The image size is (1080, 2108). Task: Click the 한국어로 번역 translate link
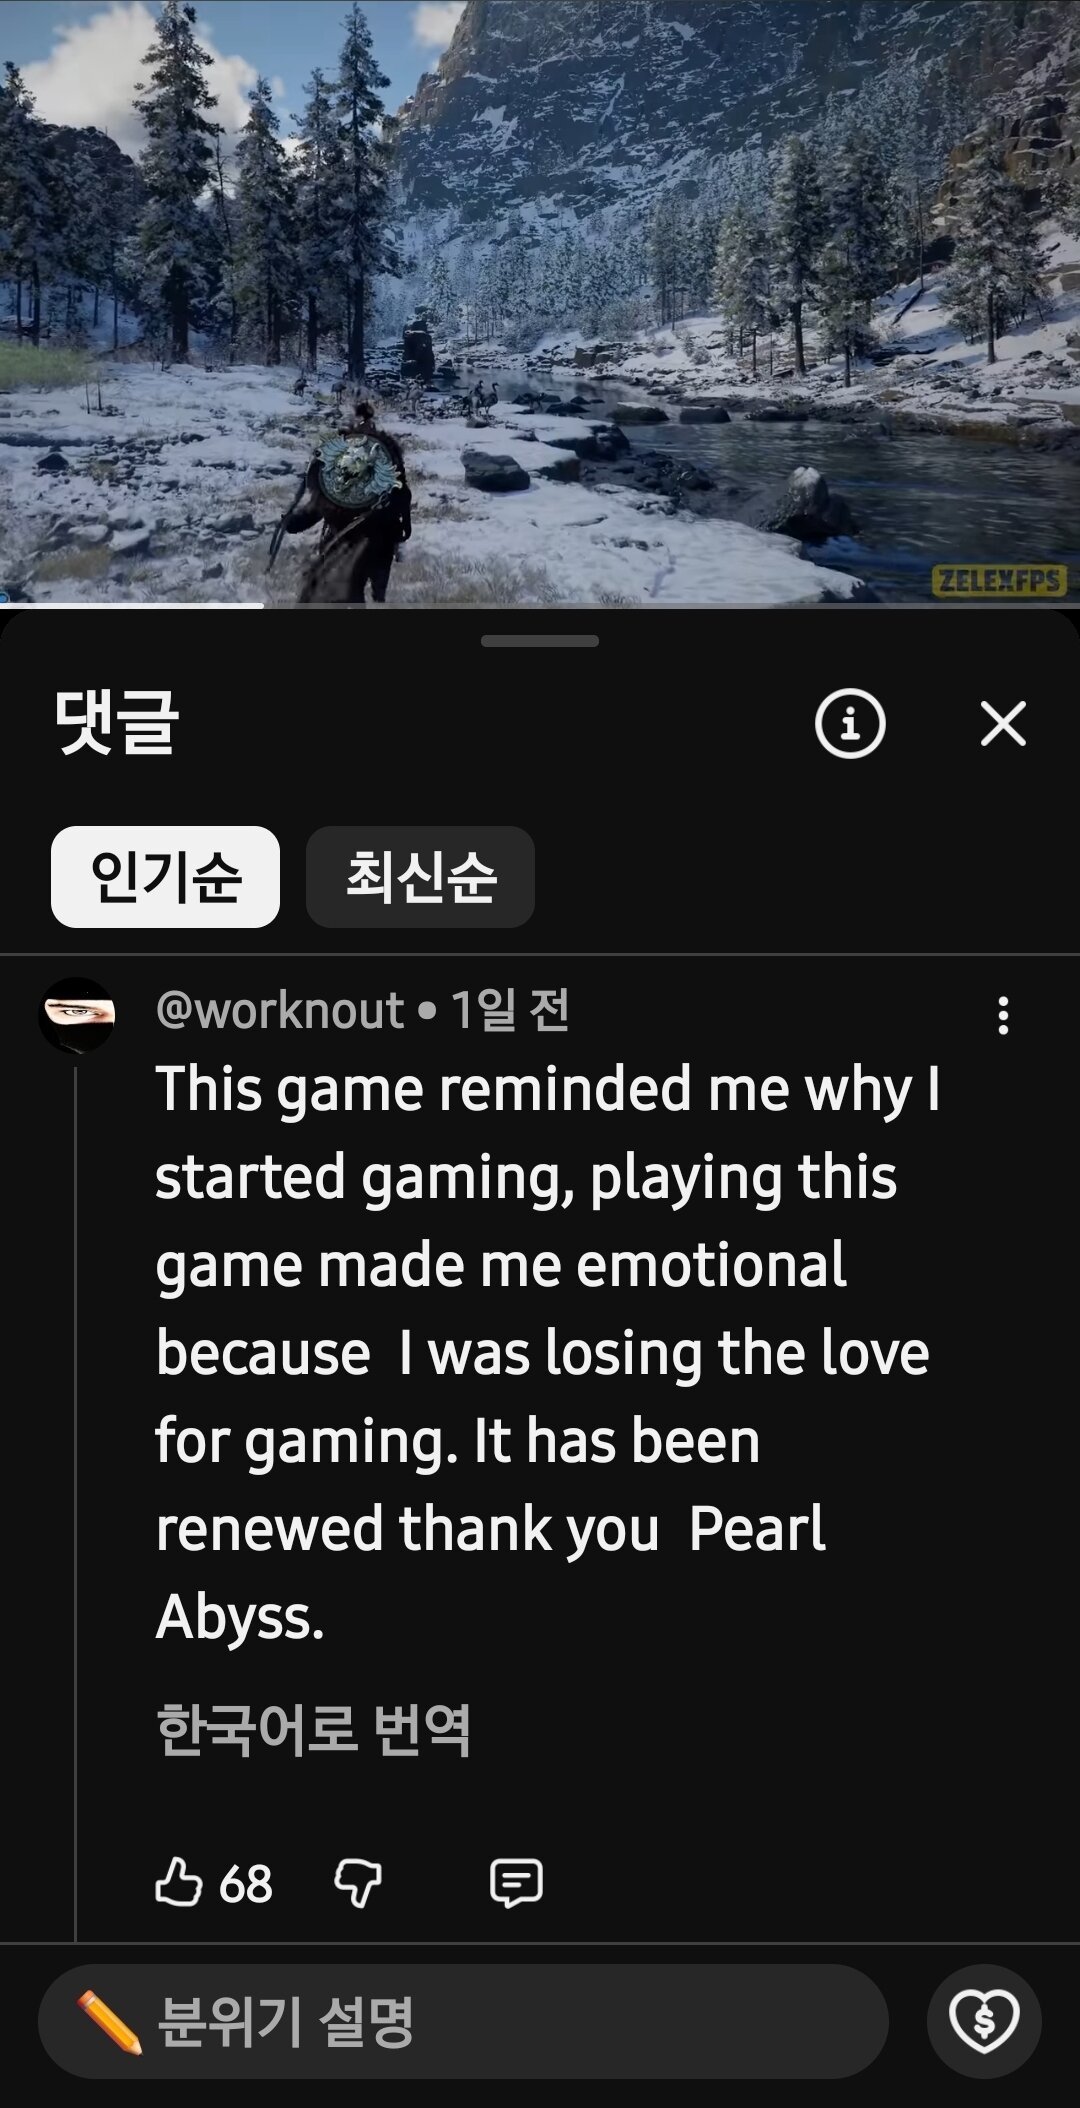(313, 1730)
